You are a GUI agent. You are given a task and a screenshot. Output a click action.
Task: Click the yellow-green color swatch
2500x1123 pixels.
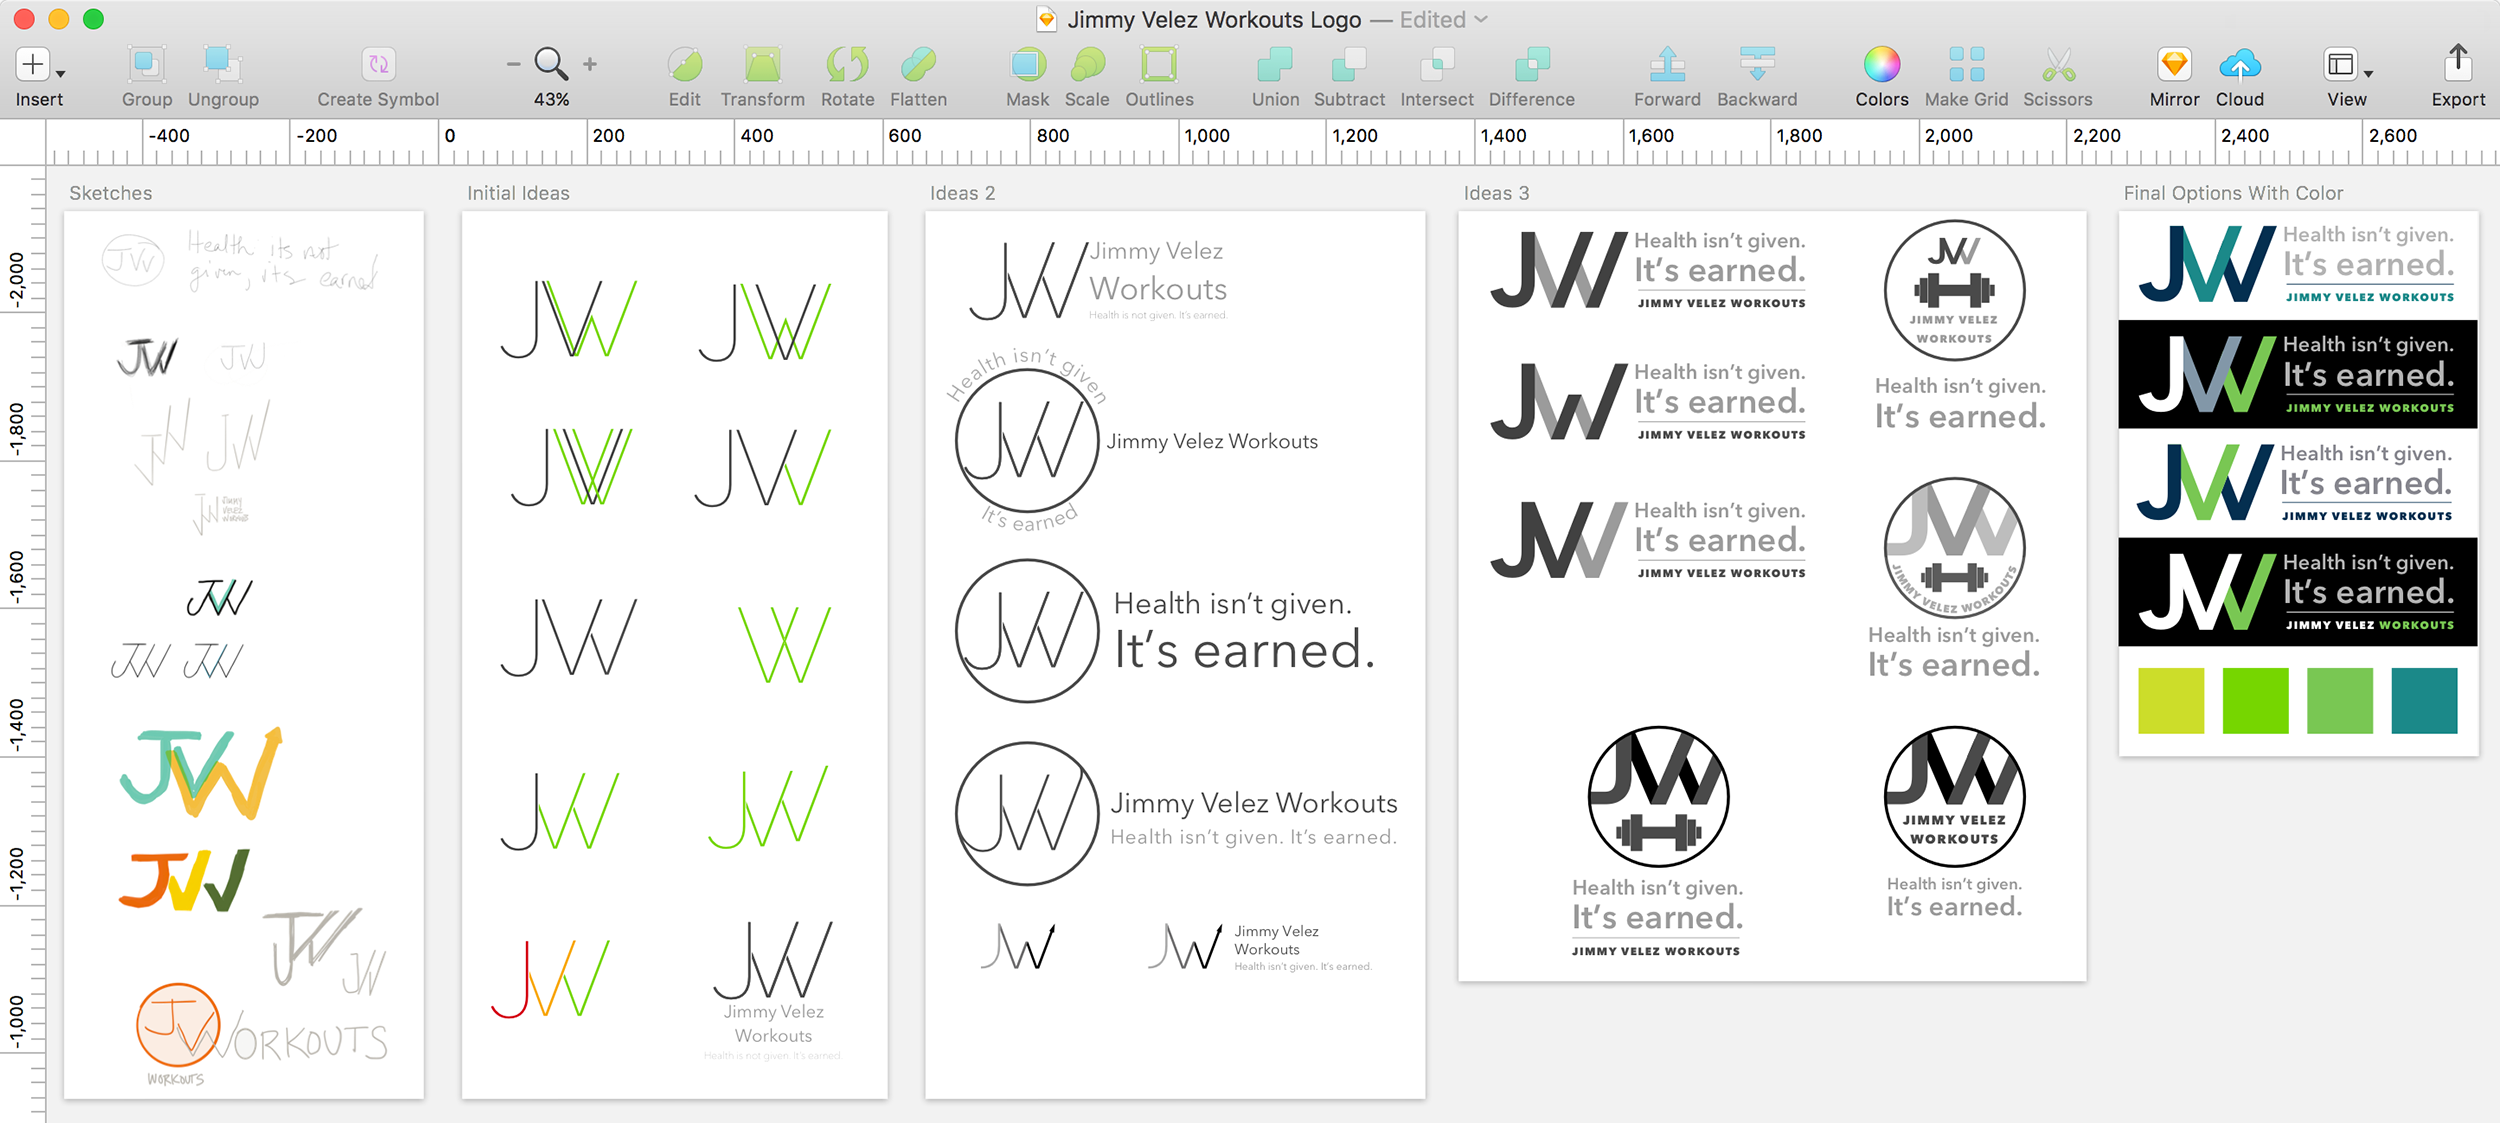pos(2170,700)
